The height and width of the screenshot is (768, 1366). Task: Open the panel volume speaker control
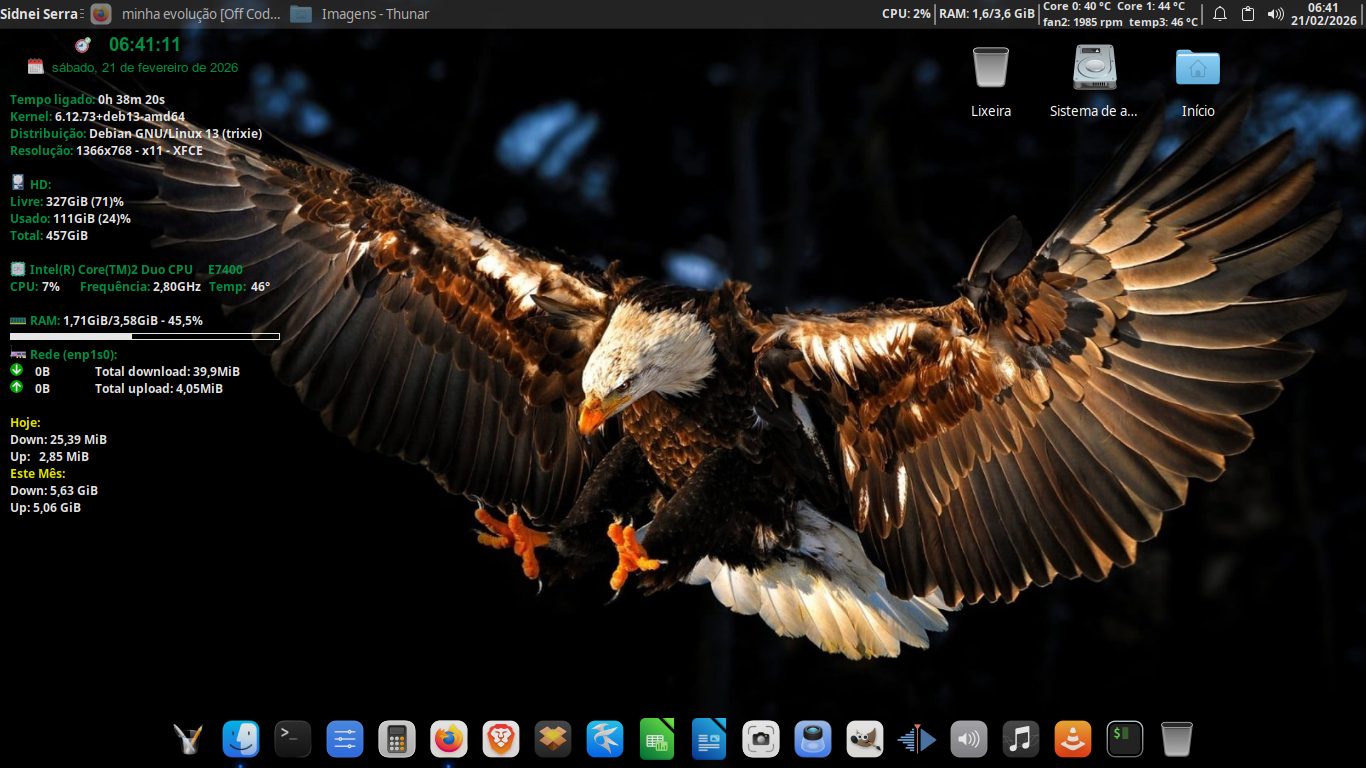pos(1275,14)
